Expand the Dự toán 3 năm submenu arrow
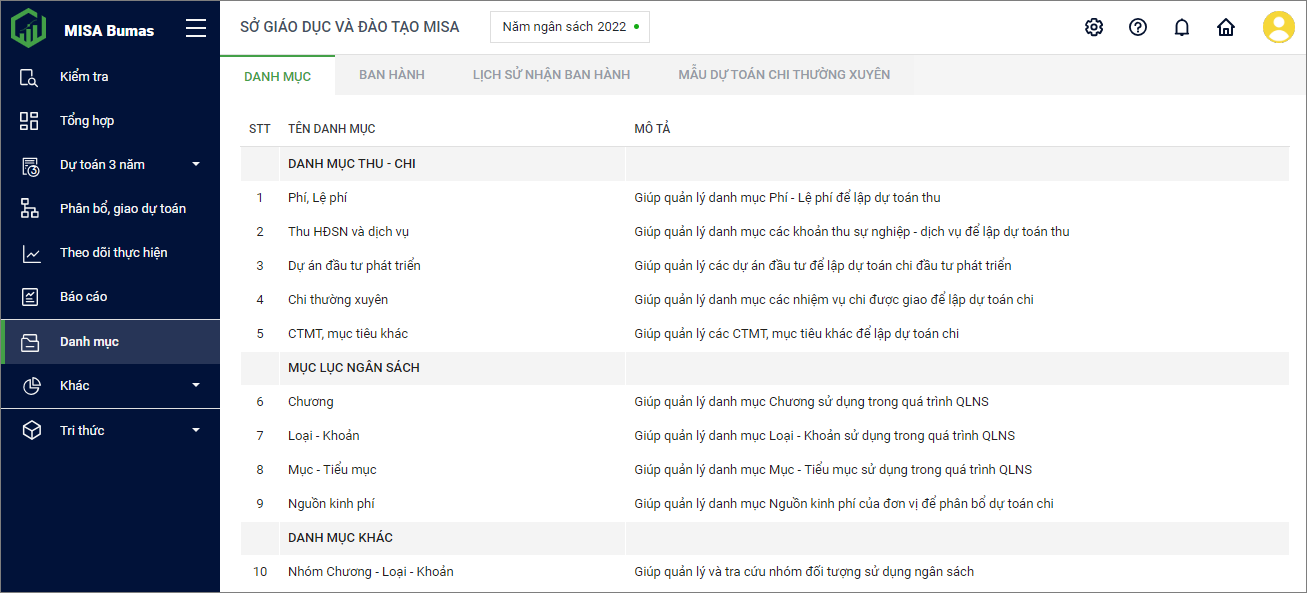The height and width of the screenshot is (593, 1307). (x=196, y=165)
